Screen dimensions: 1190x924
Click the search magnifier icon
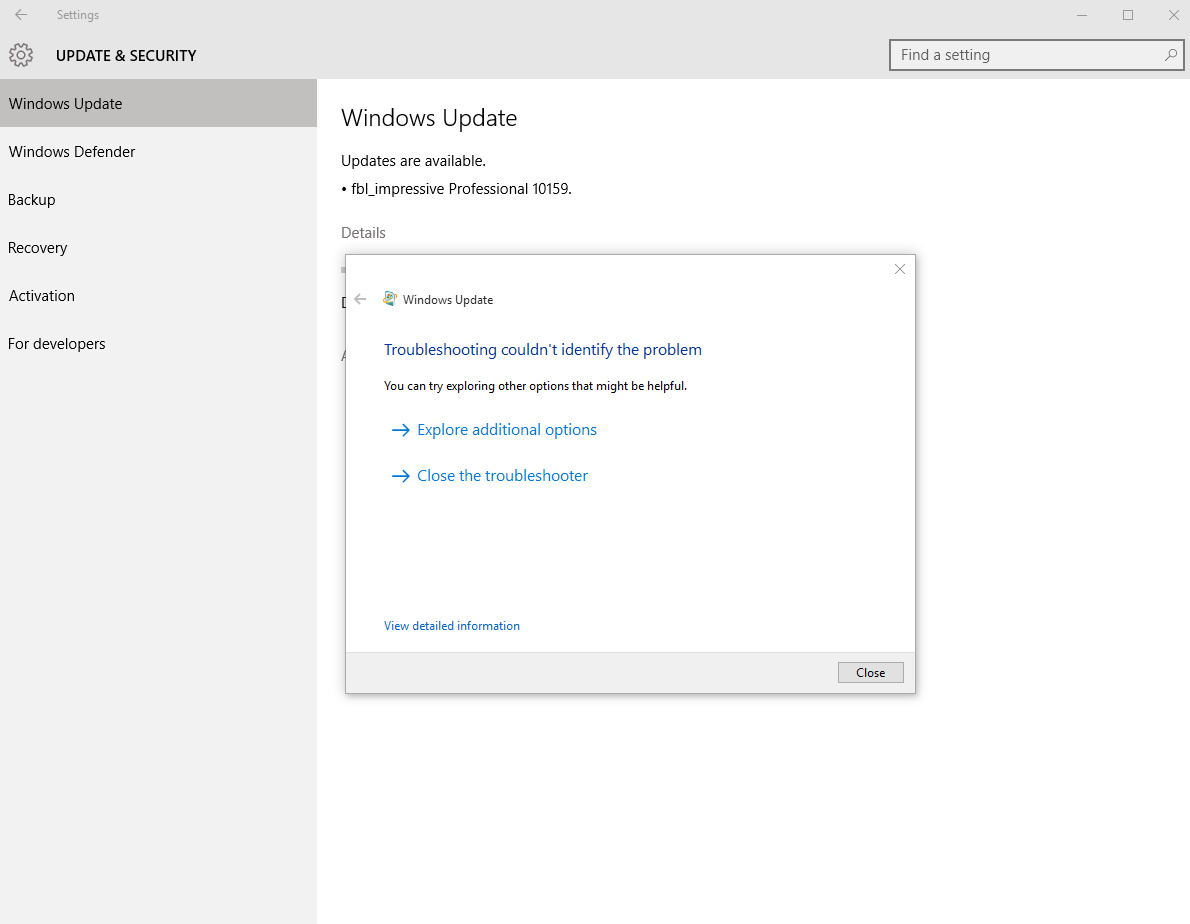tap(1170, 55)
